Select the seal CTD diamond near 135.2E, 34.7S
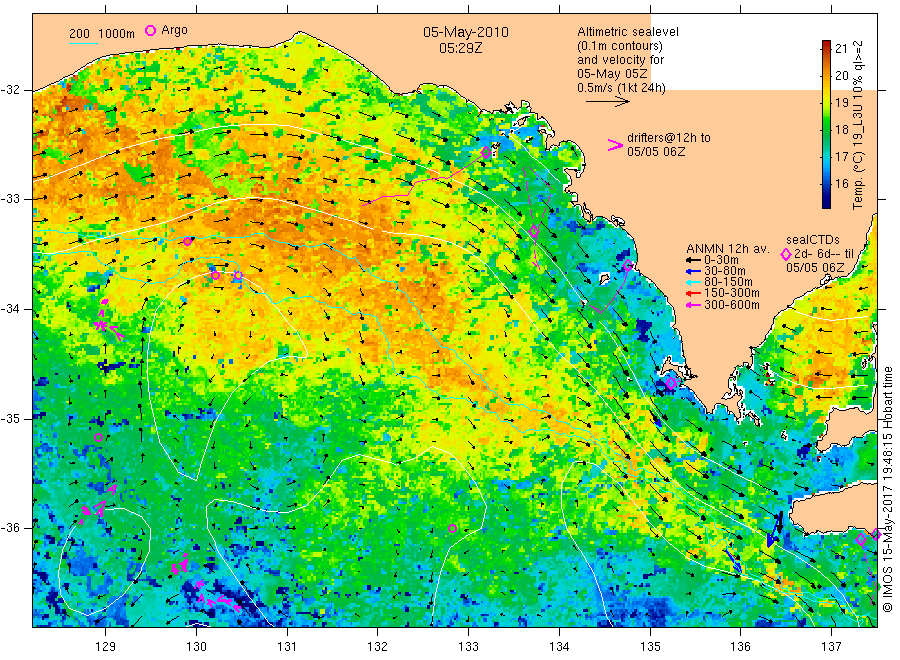Viewport: 900px width, 660px height. (x=672, y=383)
